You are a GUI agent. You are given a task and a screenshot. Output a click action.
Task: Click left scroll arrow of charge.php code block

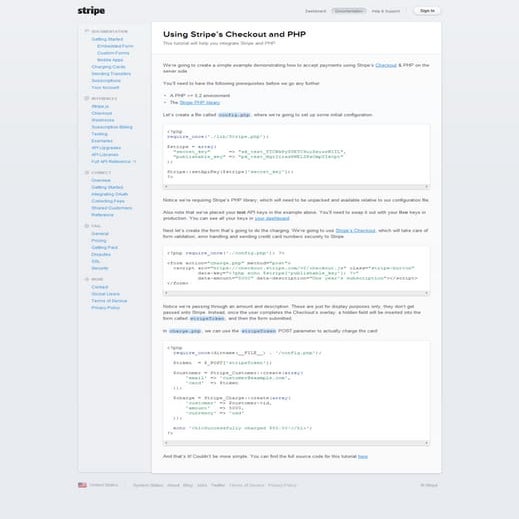166,443
